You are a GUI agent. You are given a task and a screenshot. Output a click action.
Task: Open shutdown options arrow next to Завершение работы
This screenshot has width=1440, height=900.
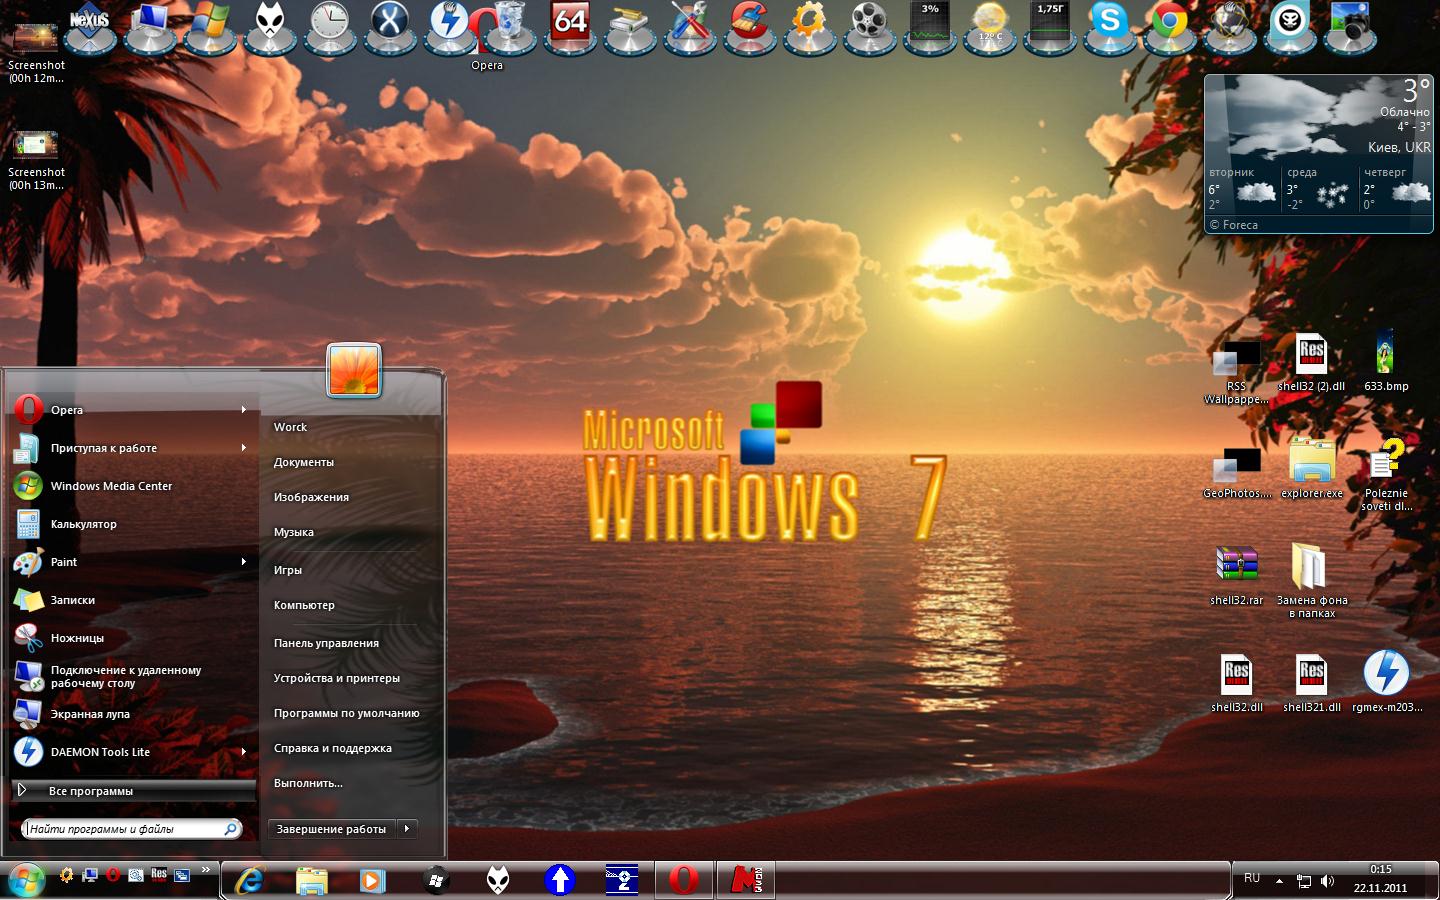pos(407,828)
